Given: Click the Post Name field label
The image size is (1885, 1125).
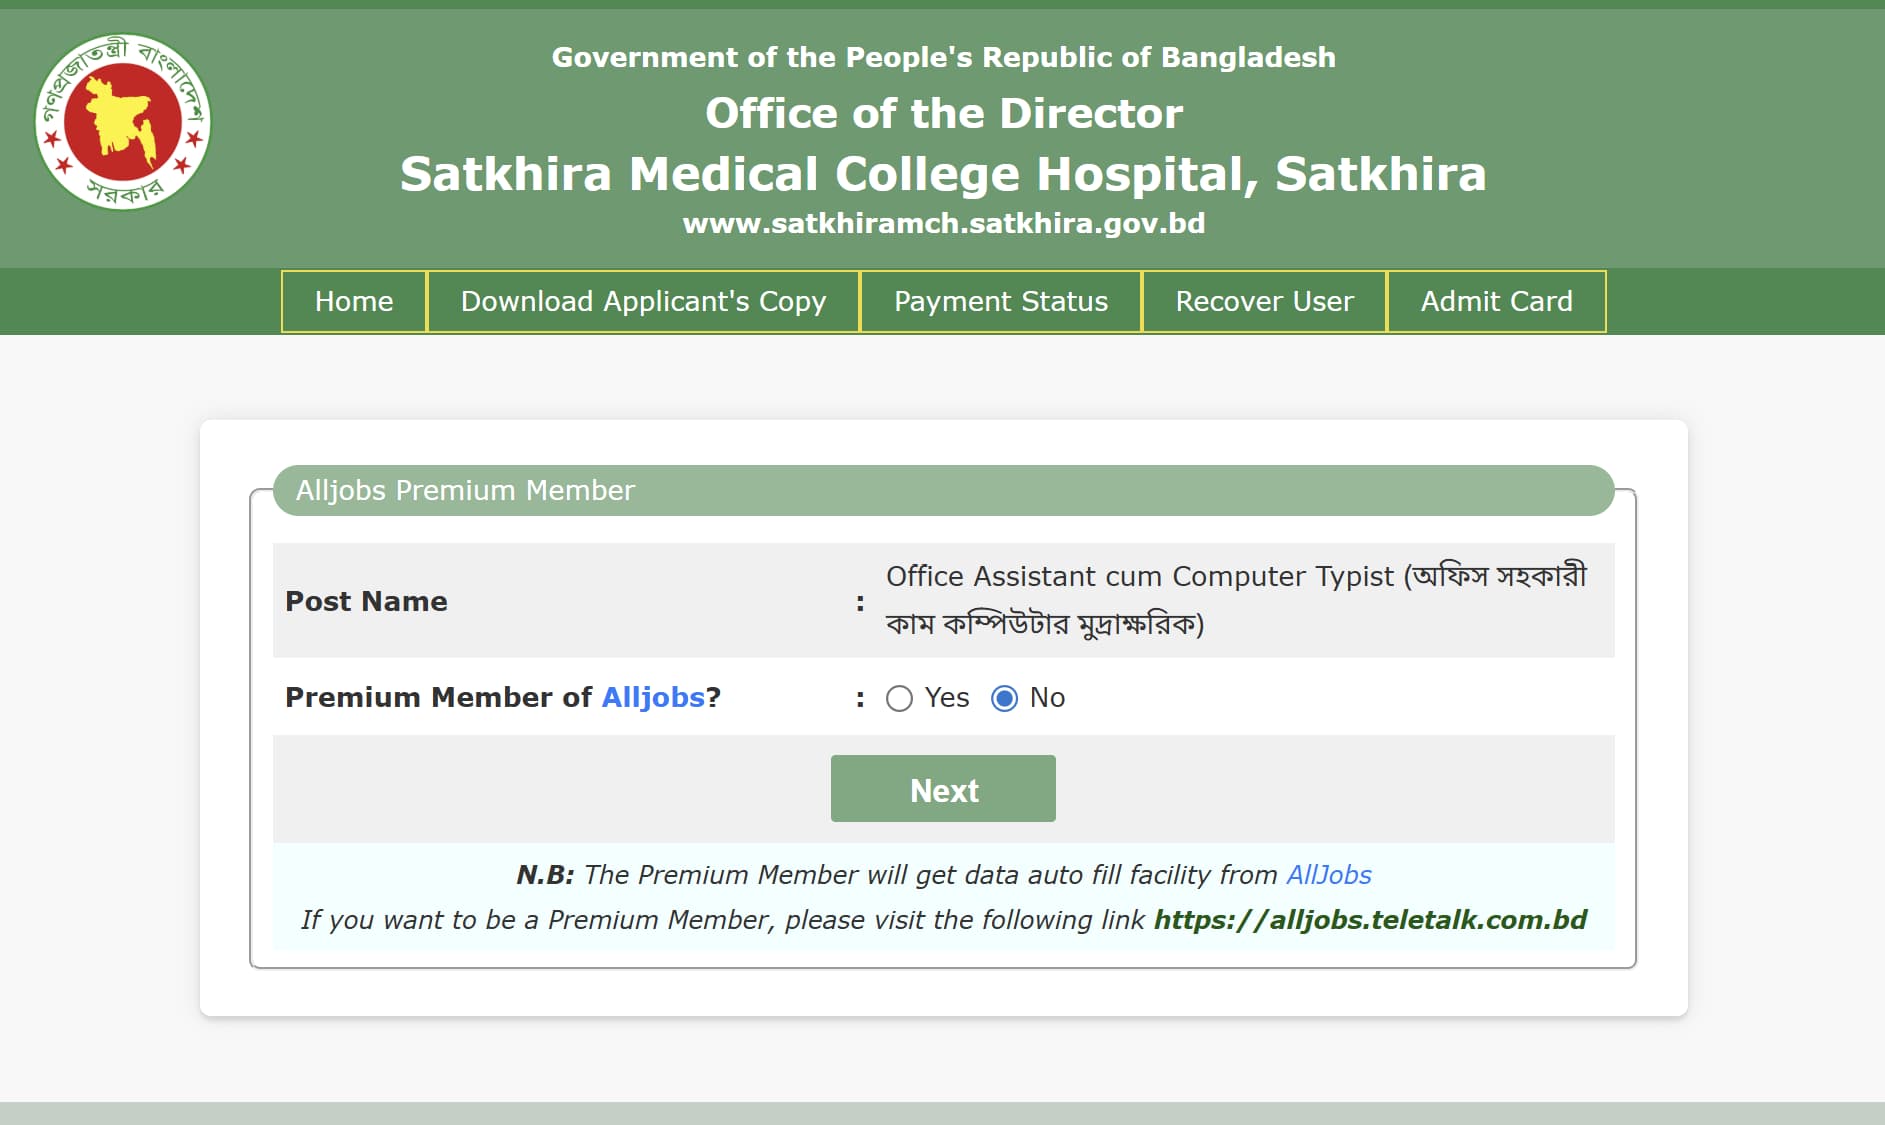Looking at the screenshot, I should click(366, 601).
